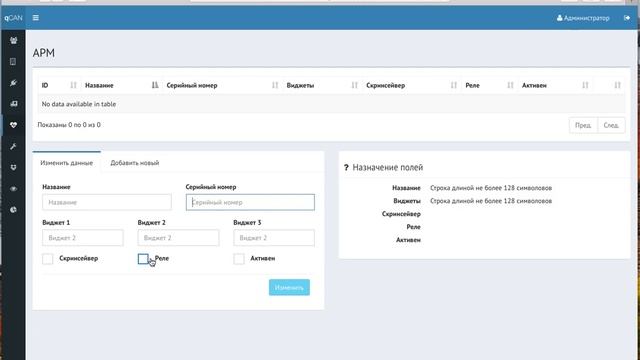Click the Реле label in the help panel
The image size is (640, 360).
[x=413, y=227]
